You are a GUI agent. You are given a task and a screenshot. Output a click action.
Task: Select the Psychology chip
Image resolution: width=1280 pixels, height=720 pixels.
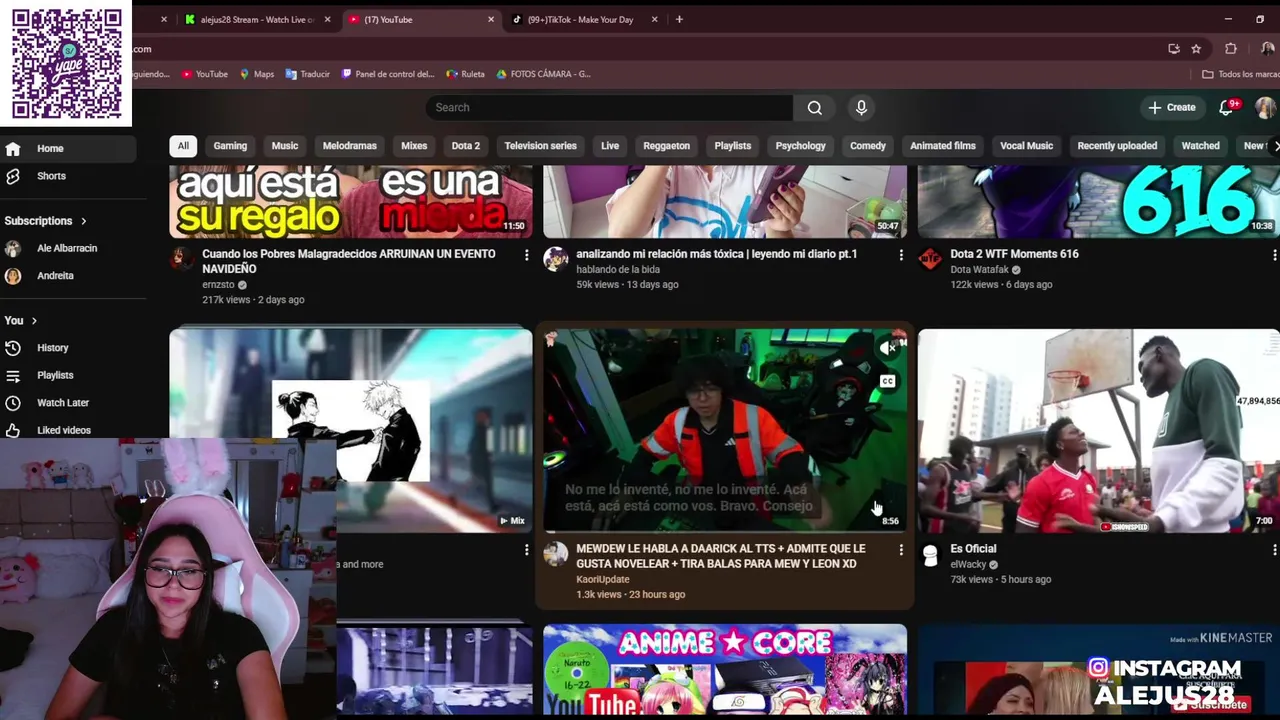801,146
